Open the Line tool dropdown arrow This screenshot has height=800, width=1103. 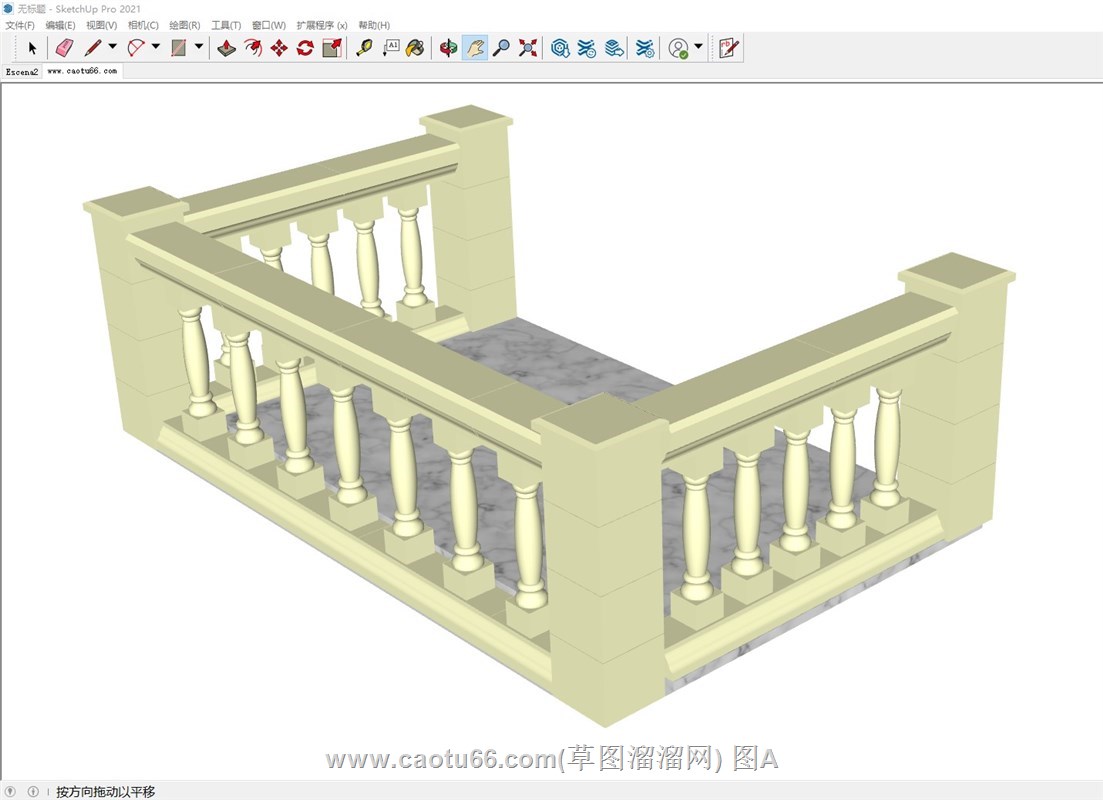coord(113,46)
